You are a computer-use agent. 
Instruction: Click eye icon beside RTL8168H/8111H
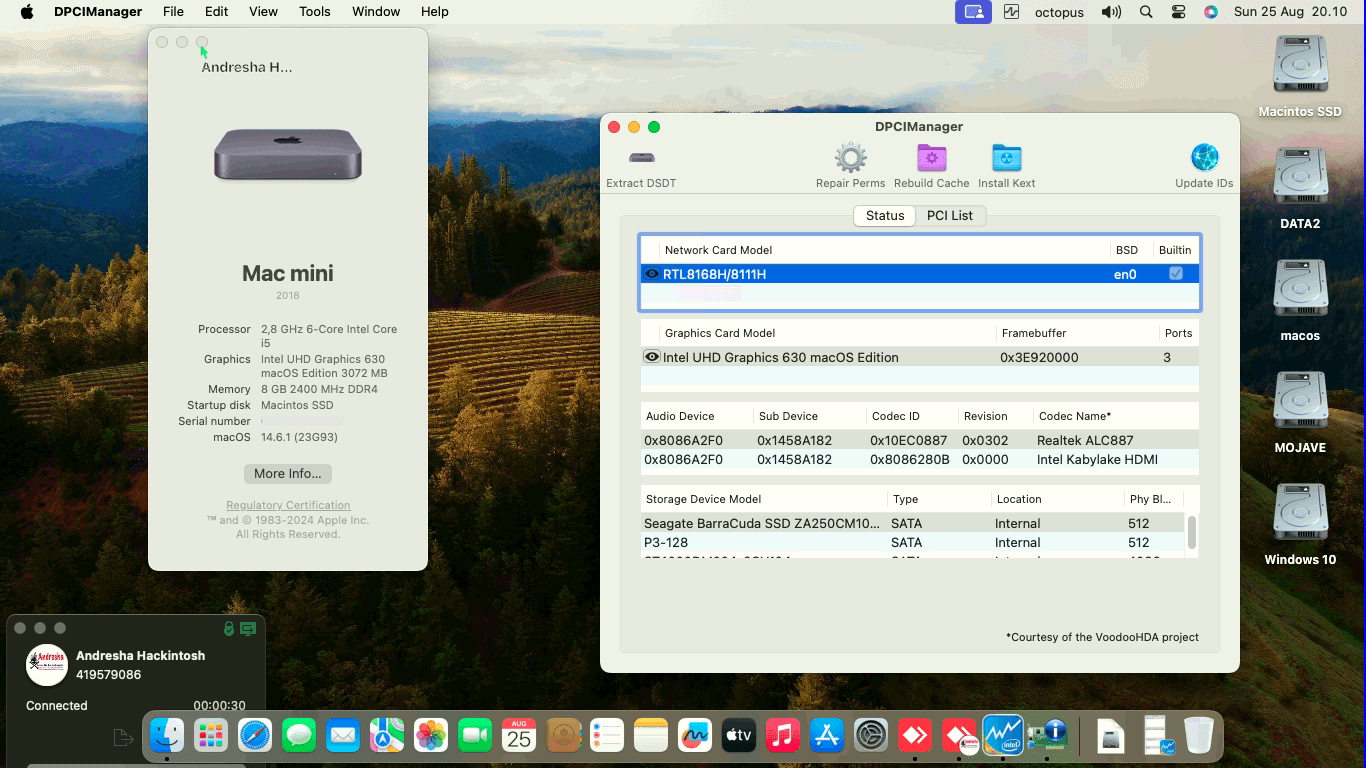pos(652,274)
